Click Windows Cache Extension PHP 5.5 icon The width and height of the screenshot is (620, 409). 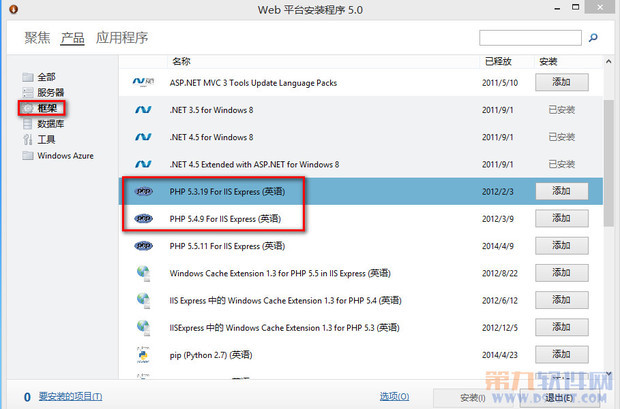click(144, 273)
